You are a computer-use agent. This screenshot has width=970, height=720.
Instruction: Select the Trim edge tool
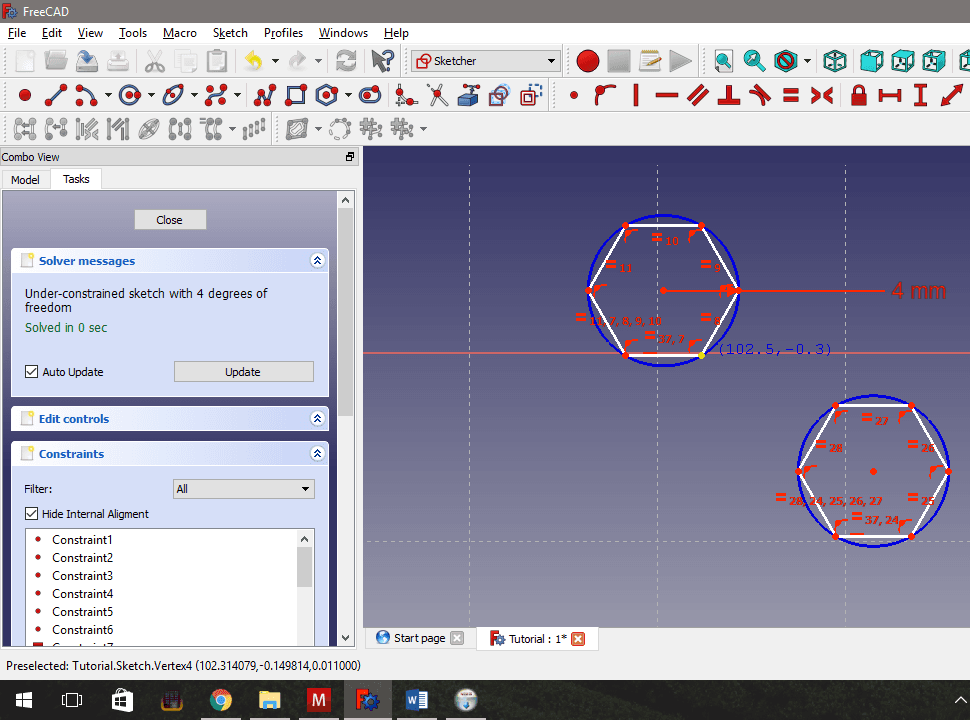click(x=435, y=95)
